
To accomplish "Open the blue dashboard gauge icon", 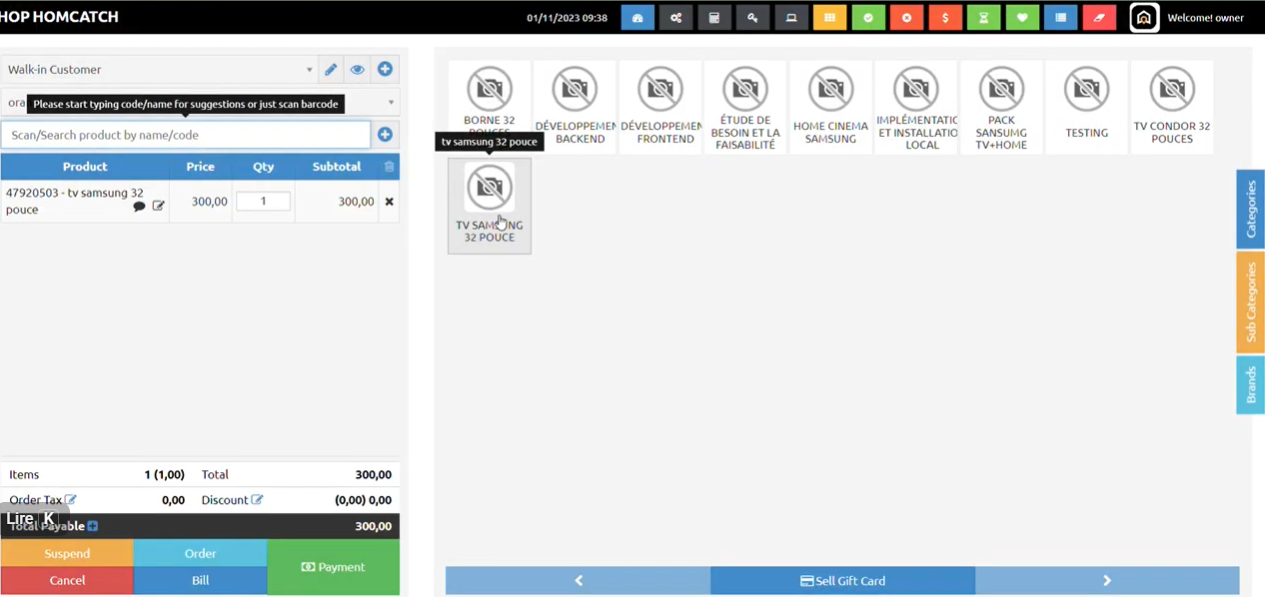I will (637, 18).
